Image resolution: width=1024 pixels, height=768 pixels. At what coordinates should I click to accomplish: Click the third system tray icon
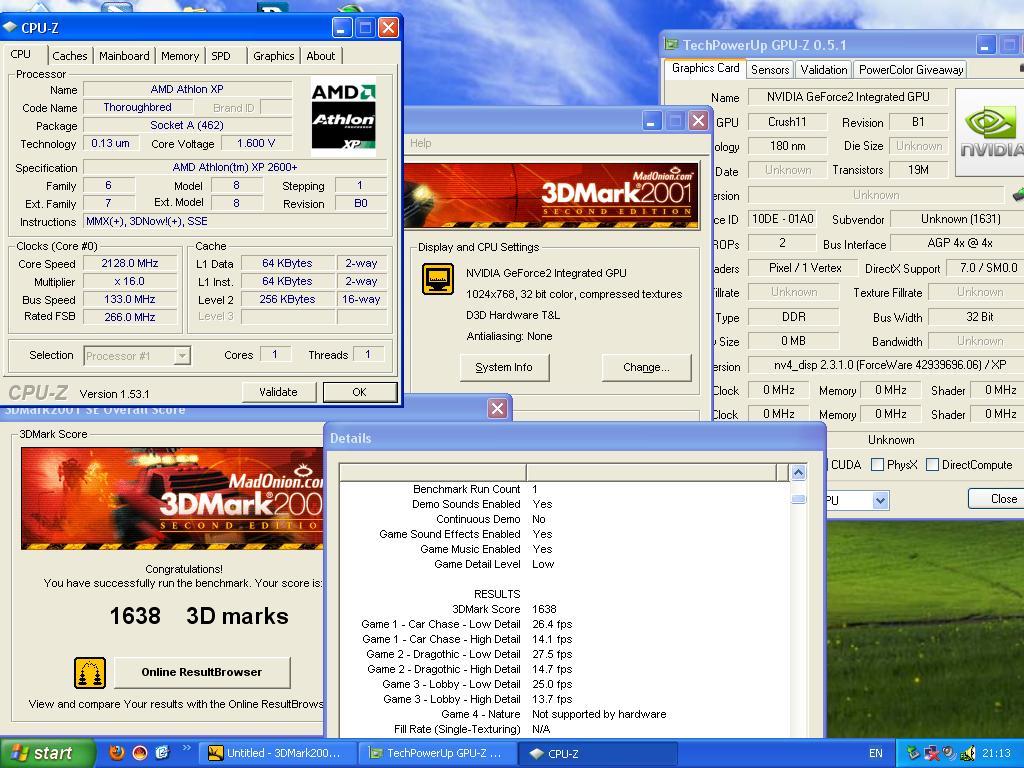(949, 753)
